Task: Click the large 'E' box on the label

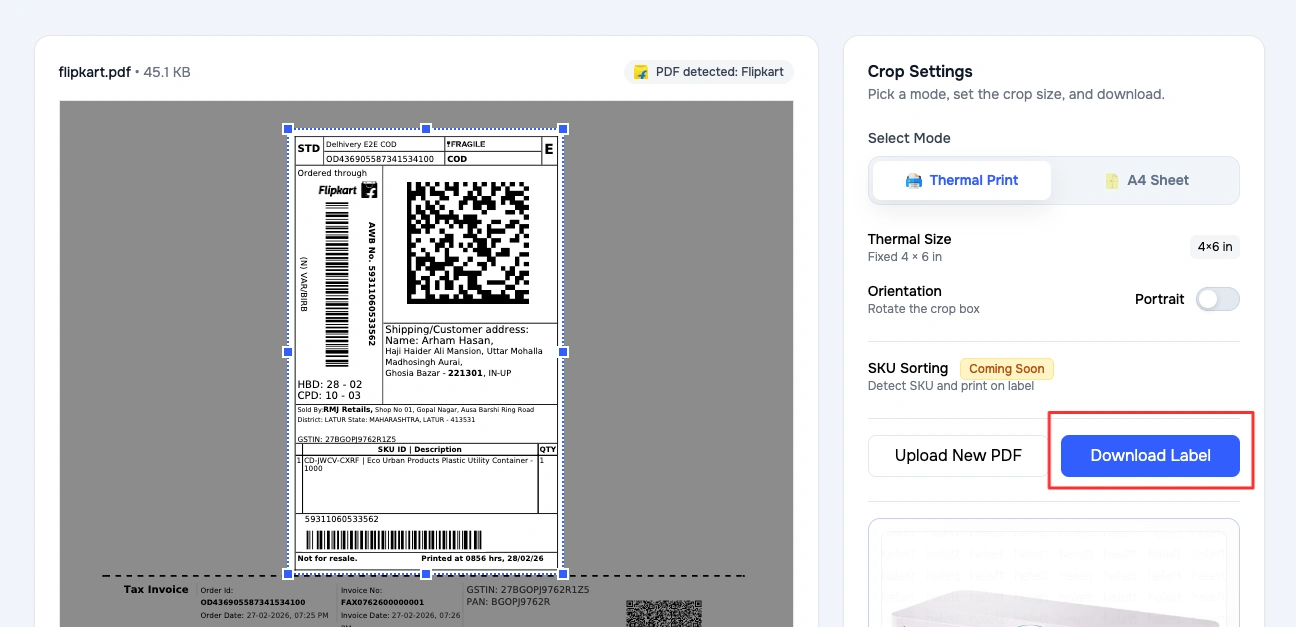Action: (x=549, y=151)
